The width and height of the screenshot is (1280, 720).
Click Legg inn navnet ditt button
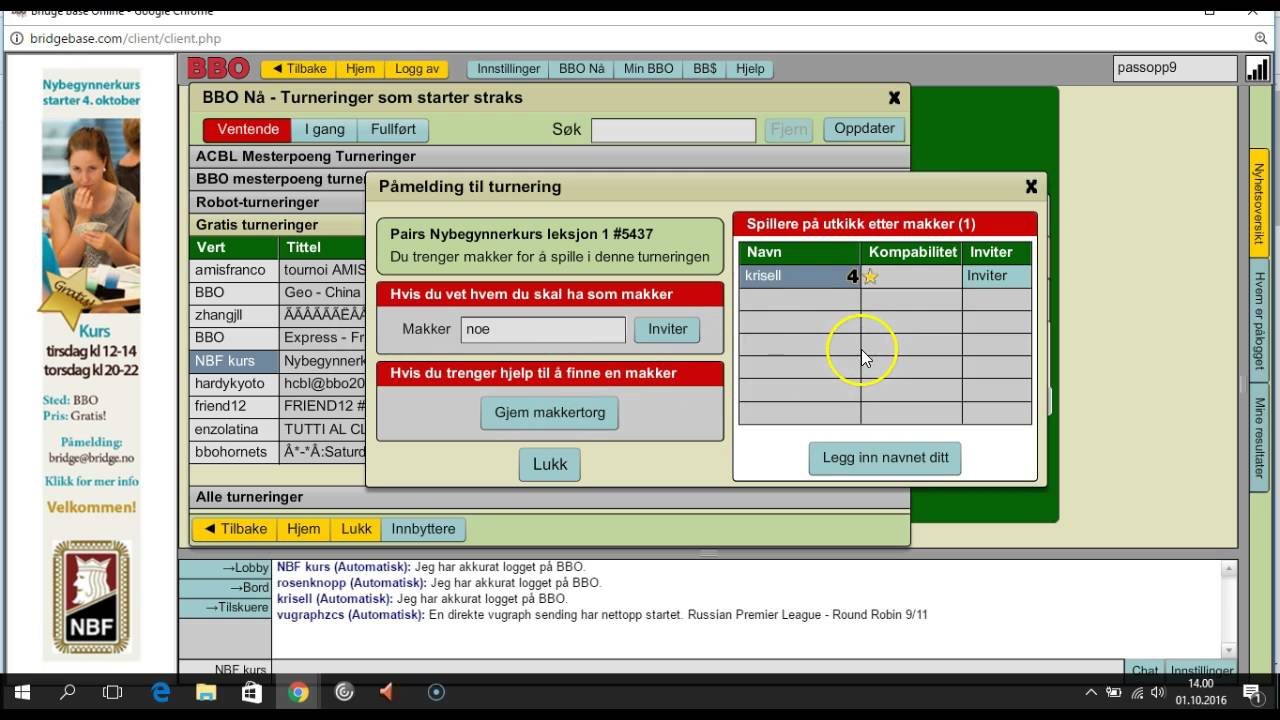pos(885,458)
